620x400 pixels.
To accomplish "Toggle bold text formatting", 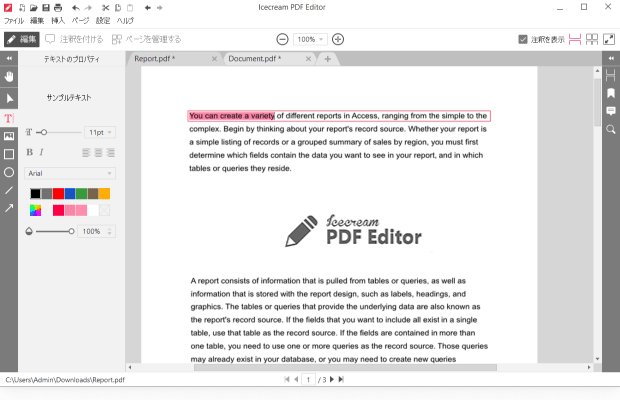I will [30, 152].
